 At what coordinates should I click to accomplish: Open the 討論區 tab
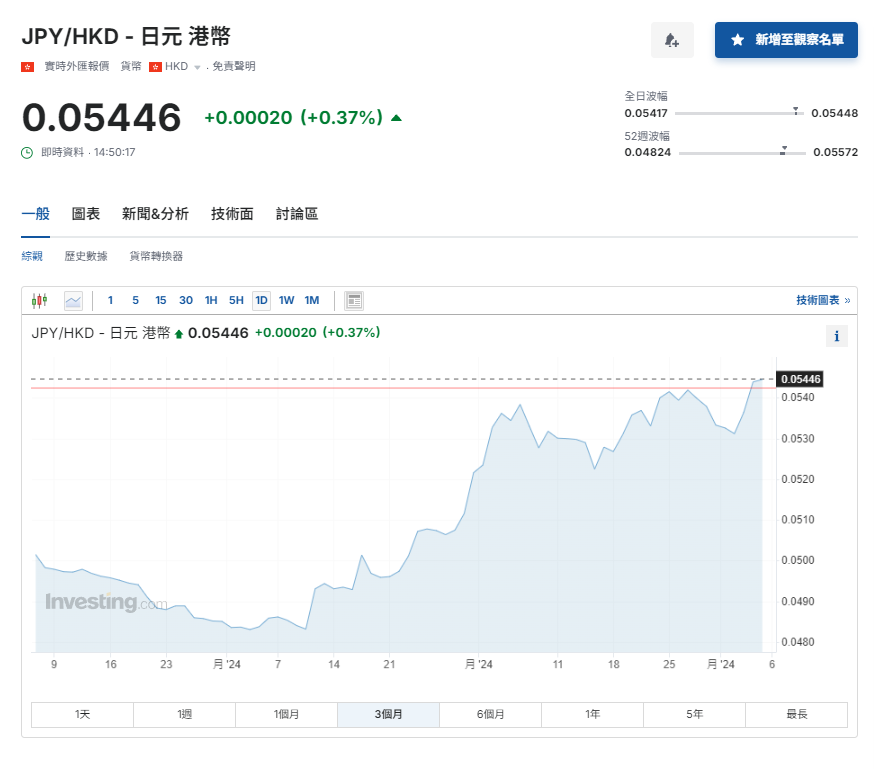(x=297, y=213)
